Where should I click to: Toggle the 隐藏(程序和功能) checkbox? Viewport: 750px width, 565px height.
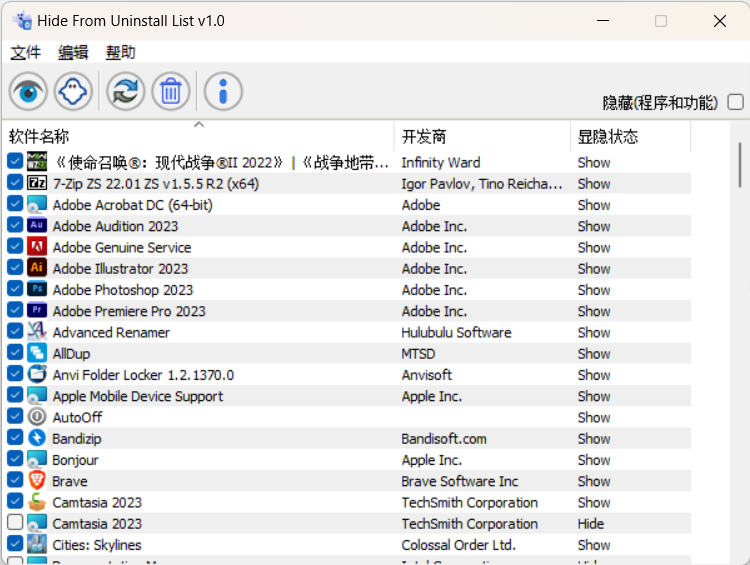point(735,102)
